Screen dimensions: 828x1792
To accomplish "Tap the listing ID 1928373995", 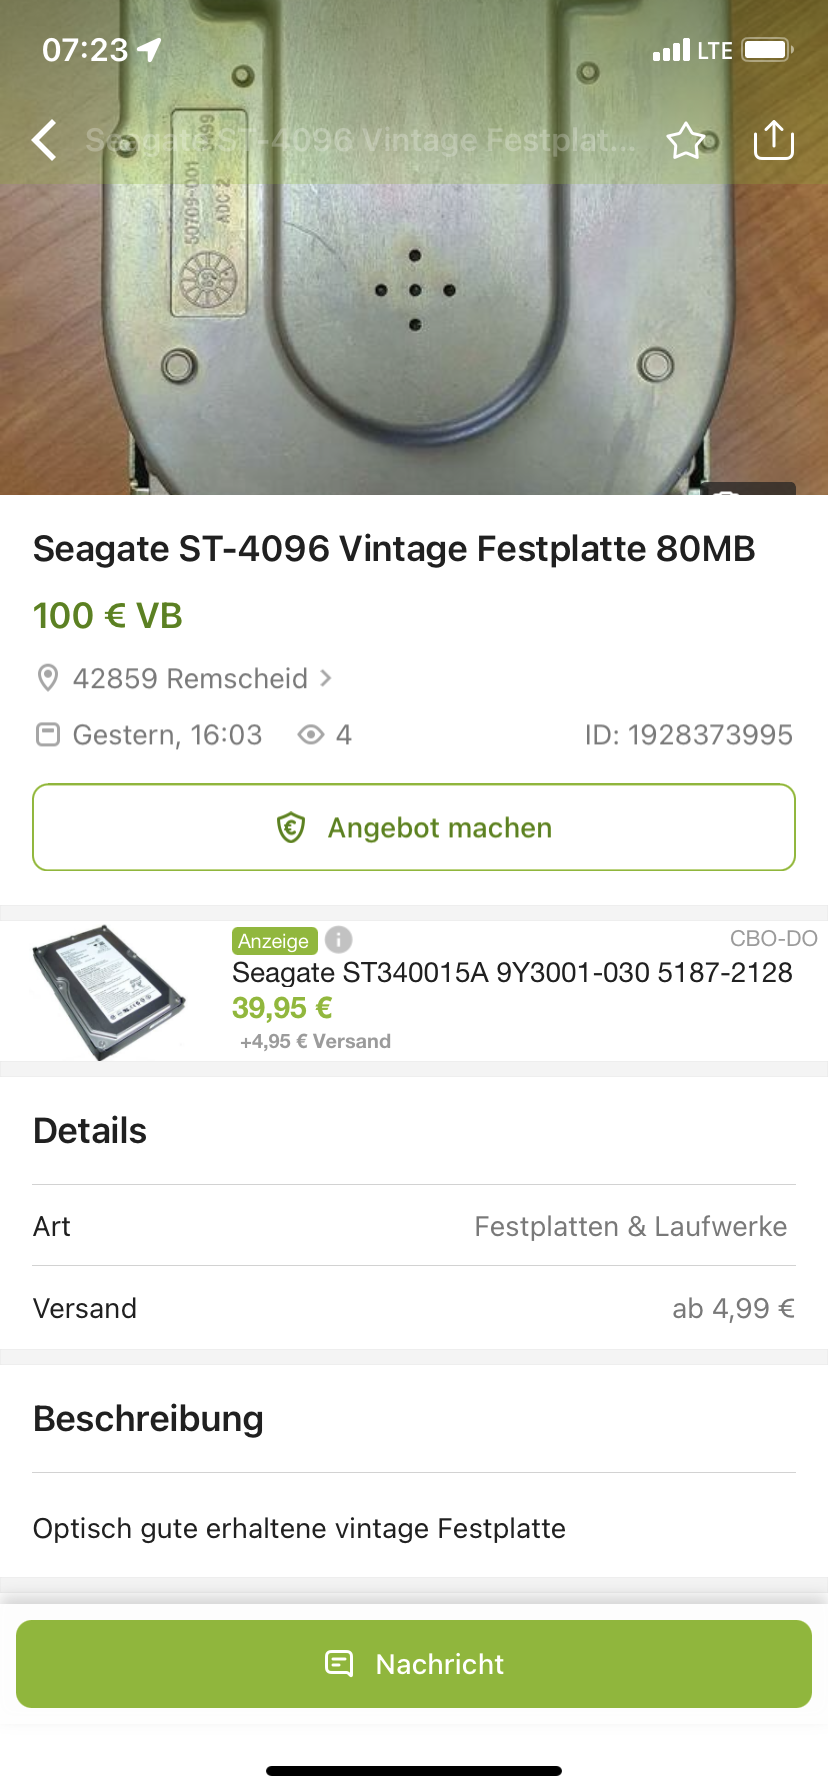I will [688, 735].
